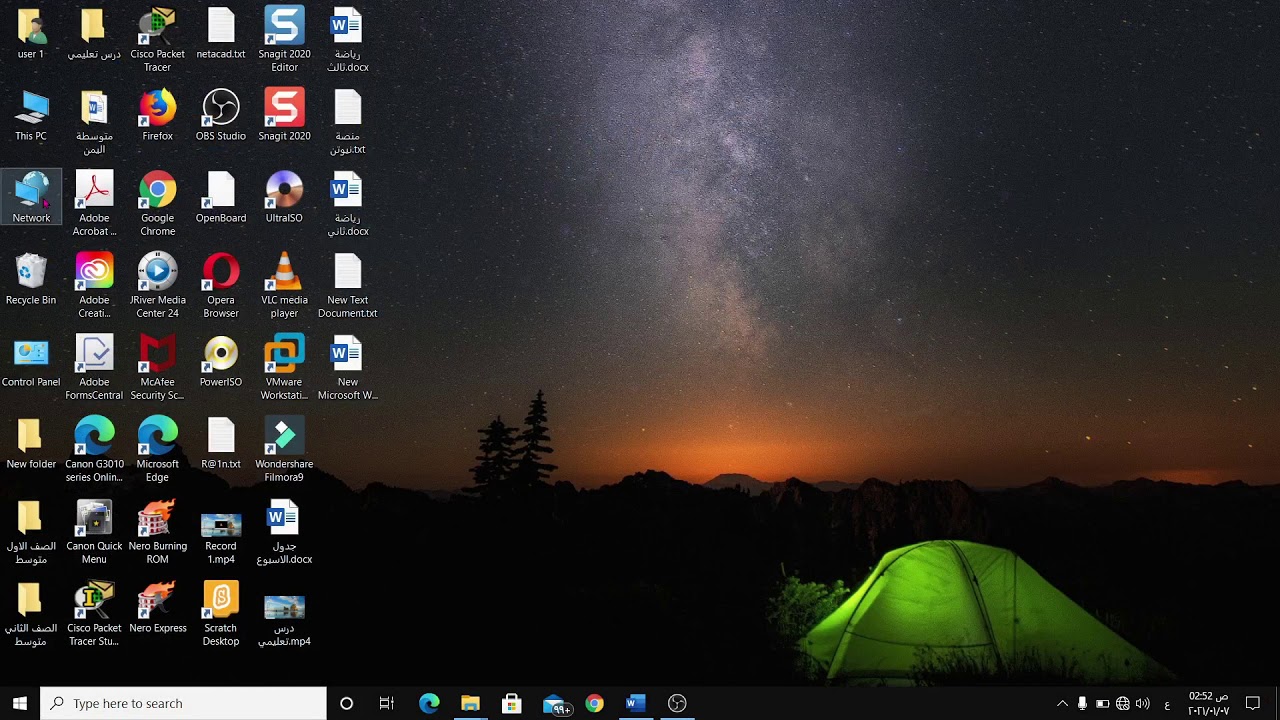Select the Google Chrome desktop icon
The image size is (1280, 720).
pos(157,203)
